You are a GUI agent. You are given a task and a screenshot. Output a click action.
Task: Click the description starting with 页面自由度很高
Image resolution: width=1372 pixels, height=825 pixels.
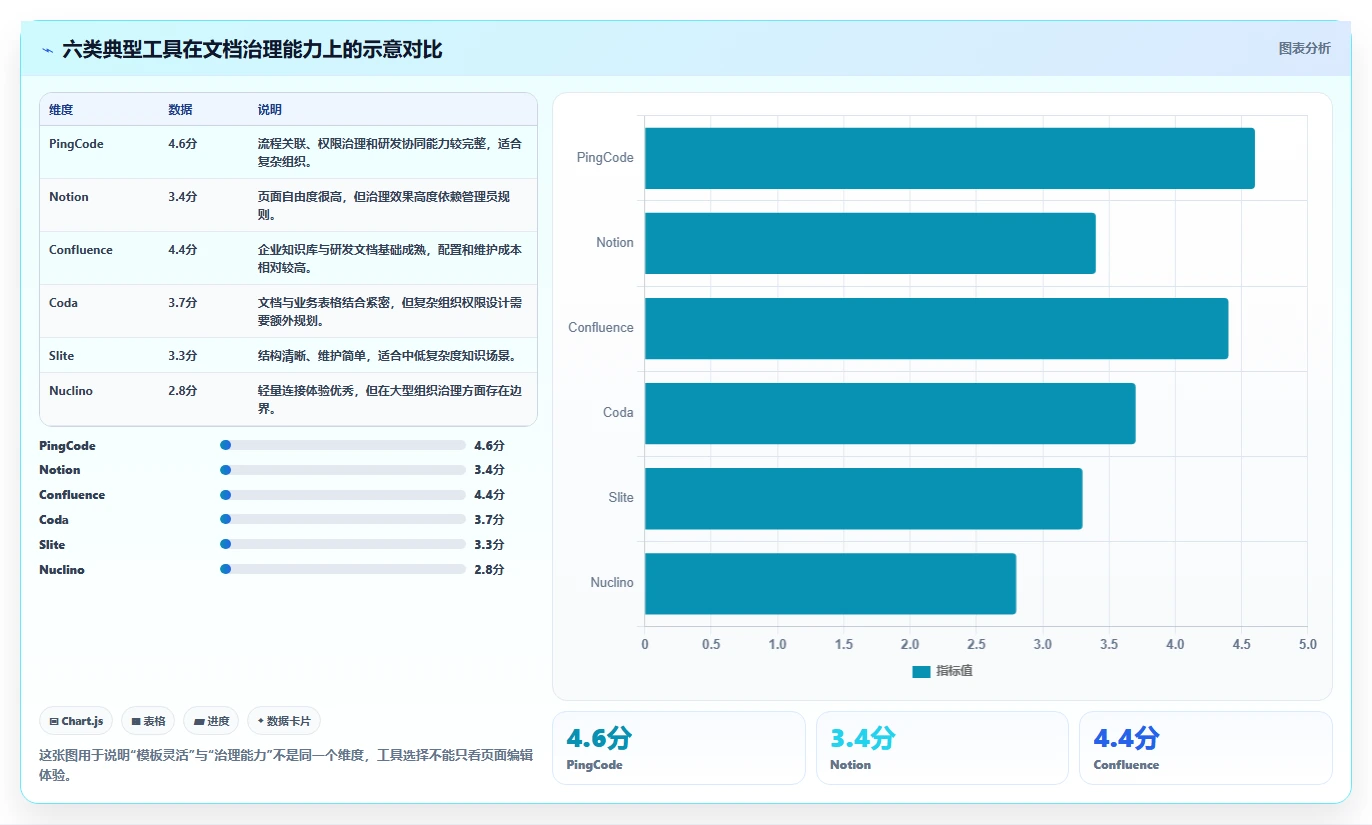click(384, 205)
